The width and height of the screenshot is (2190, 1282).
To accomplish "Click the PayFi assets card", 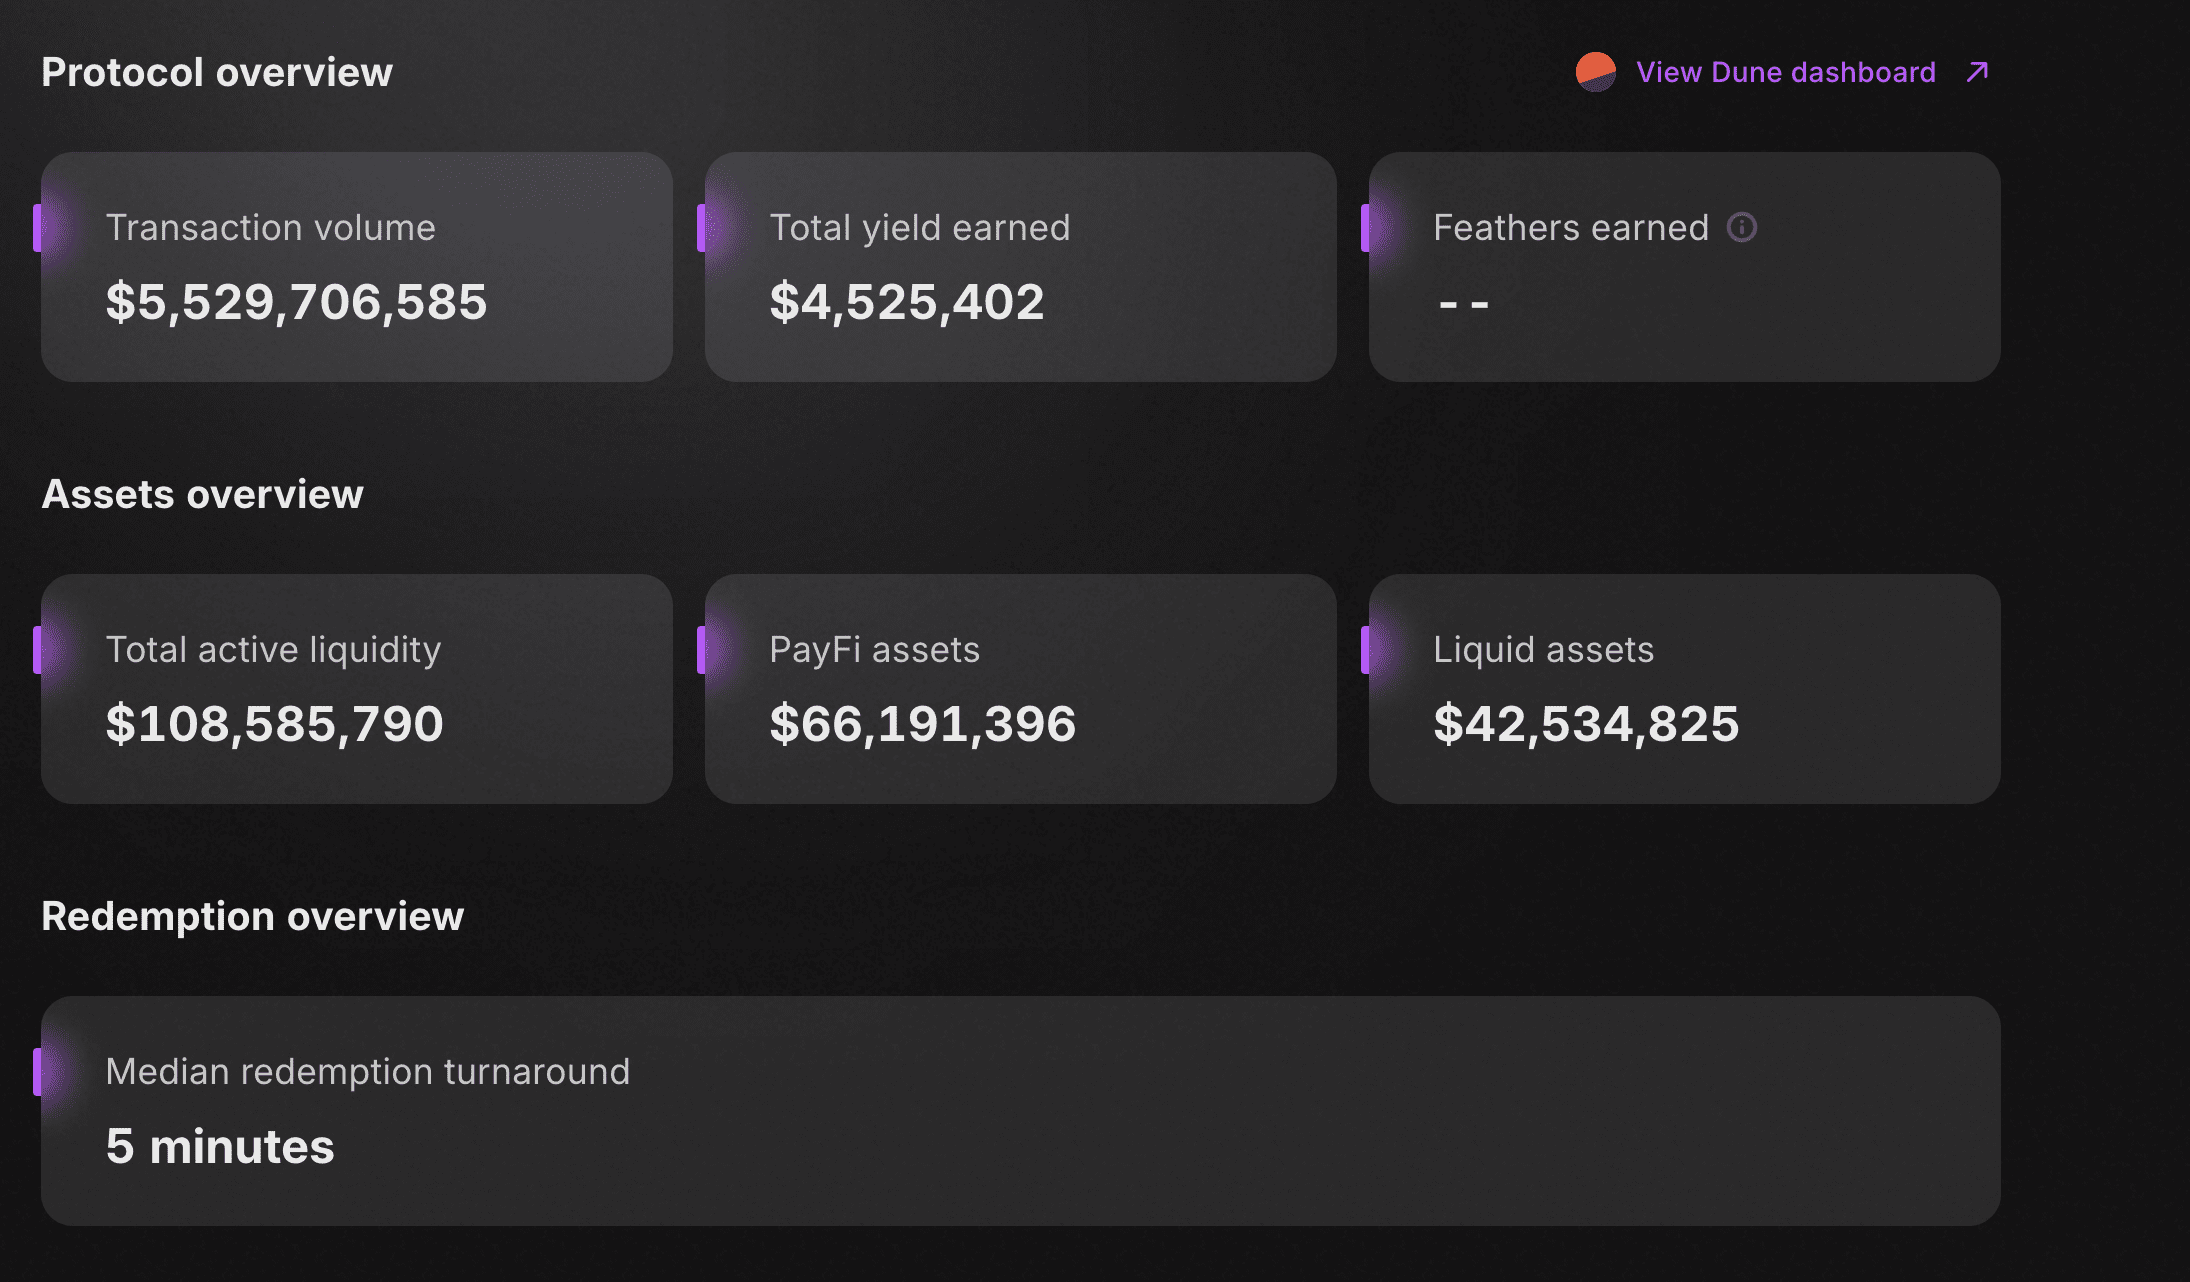I will [x=1020, y=688].
